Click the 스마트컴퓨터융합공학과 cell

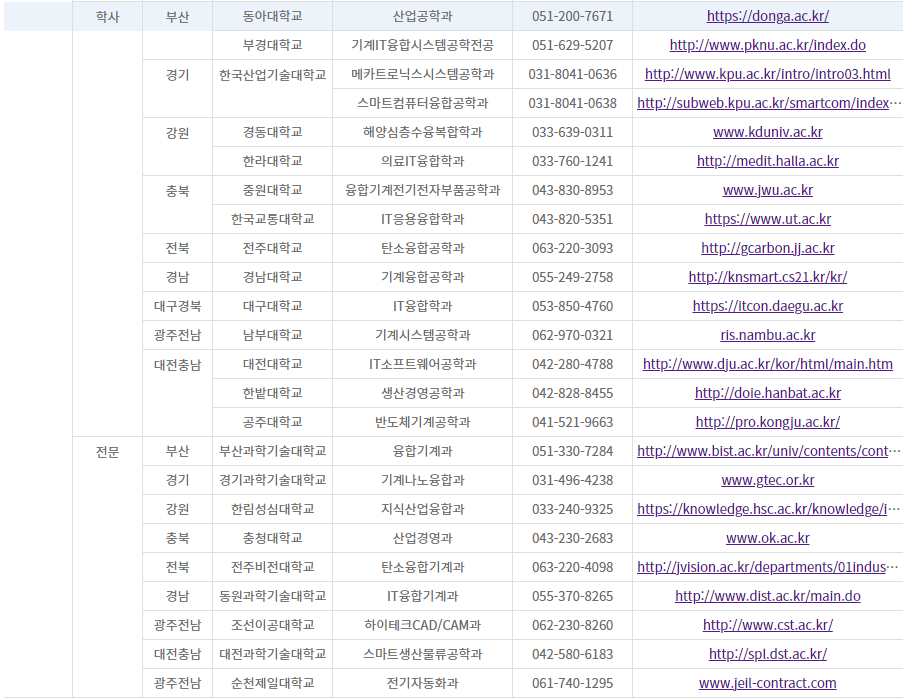point(422,103)
